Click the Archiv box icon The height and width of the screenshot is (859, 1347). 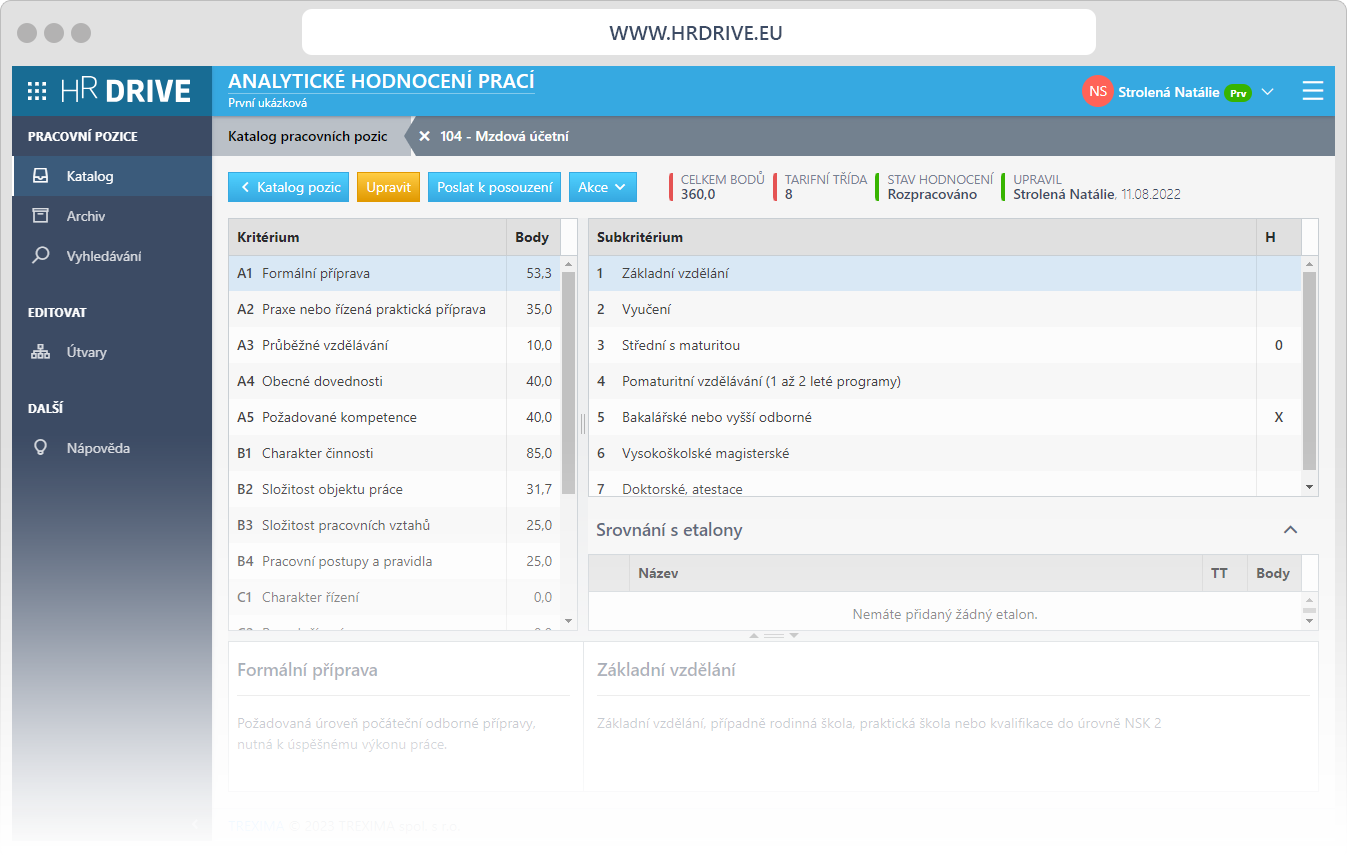(x=40, y=216)
